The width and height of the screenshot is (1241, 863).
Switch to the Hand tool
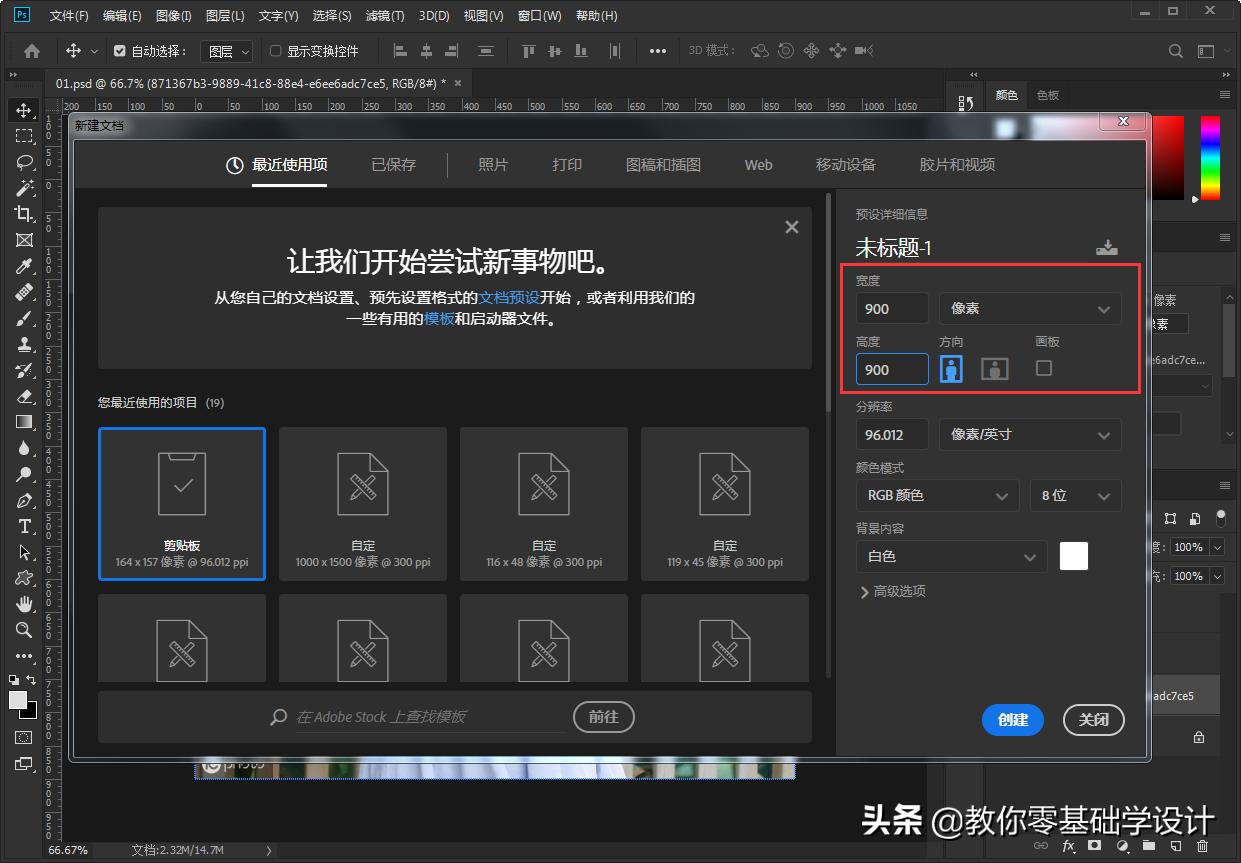(23, 604)
